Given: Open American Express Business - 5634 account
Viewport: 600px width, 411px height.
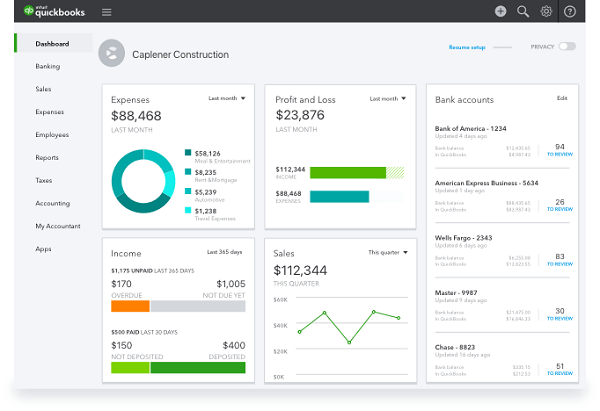Looking at the screenshot, I should pyautogui.click(x=486, y=183).
